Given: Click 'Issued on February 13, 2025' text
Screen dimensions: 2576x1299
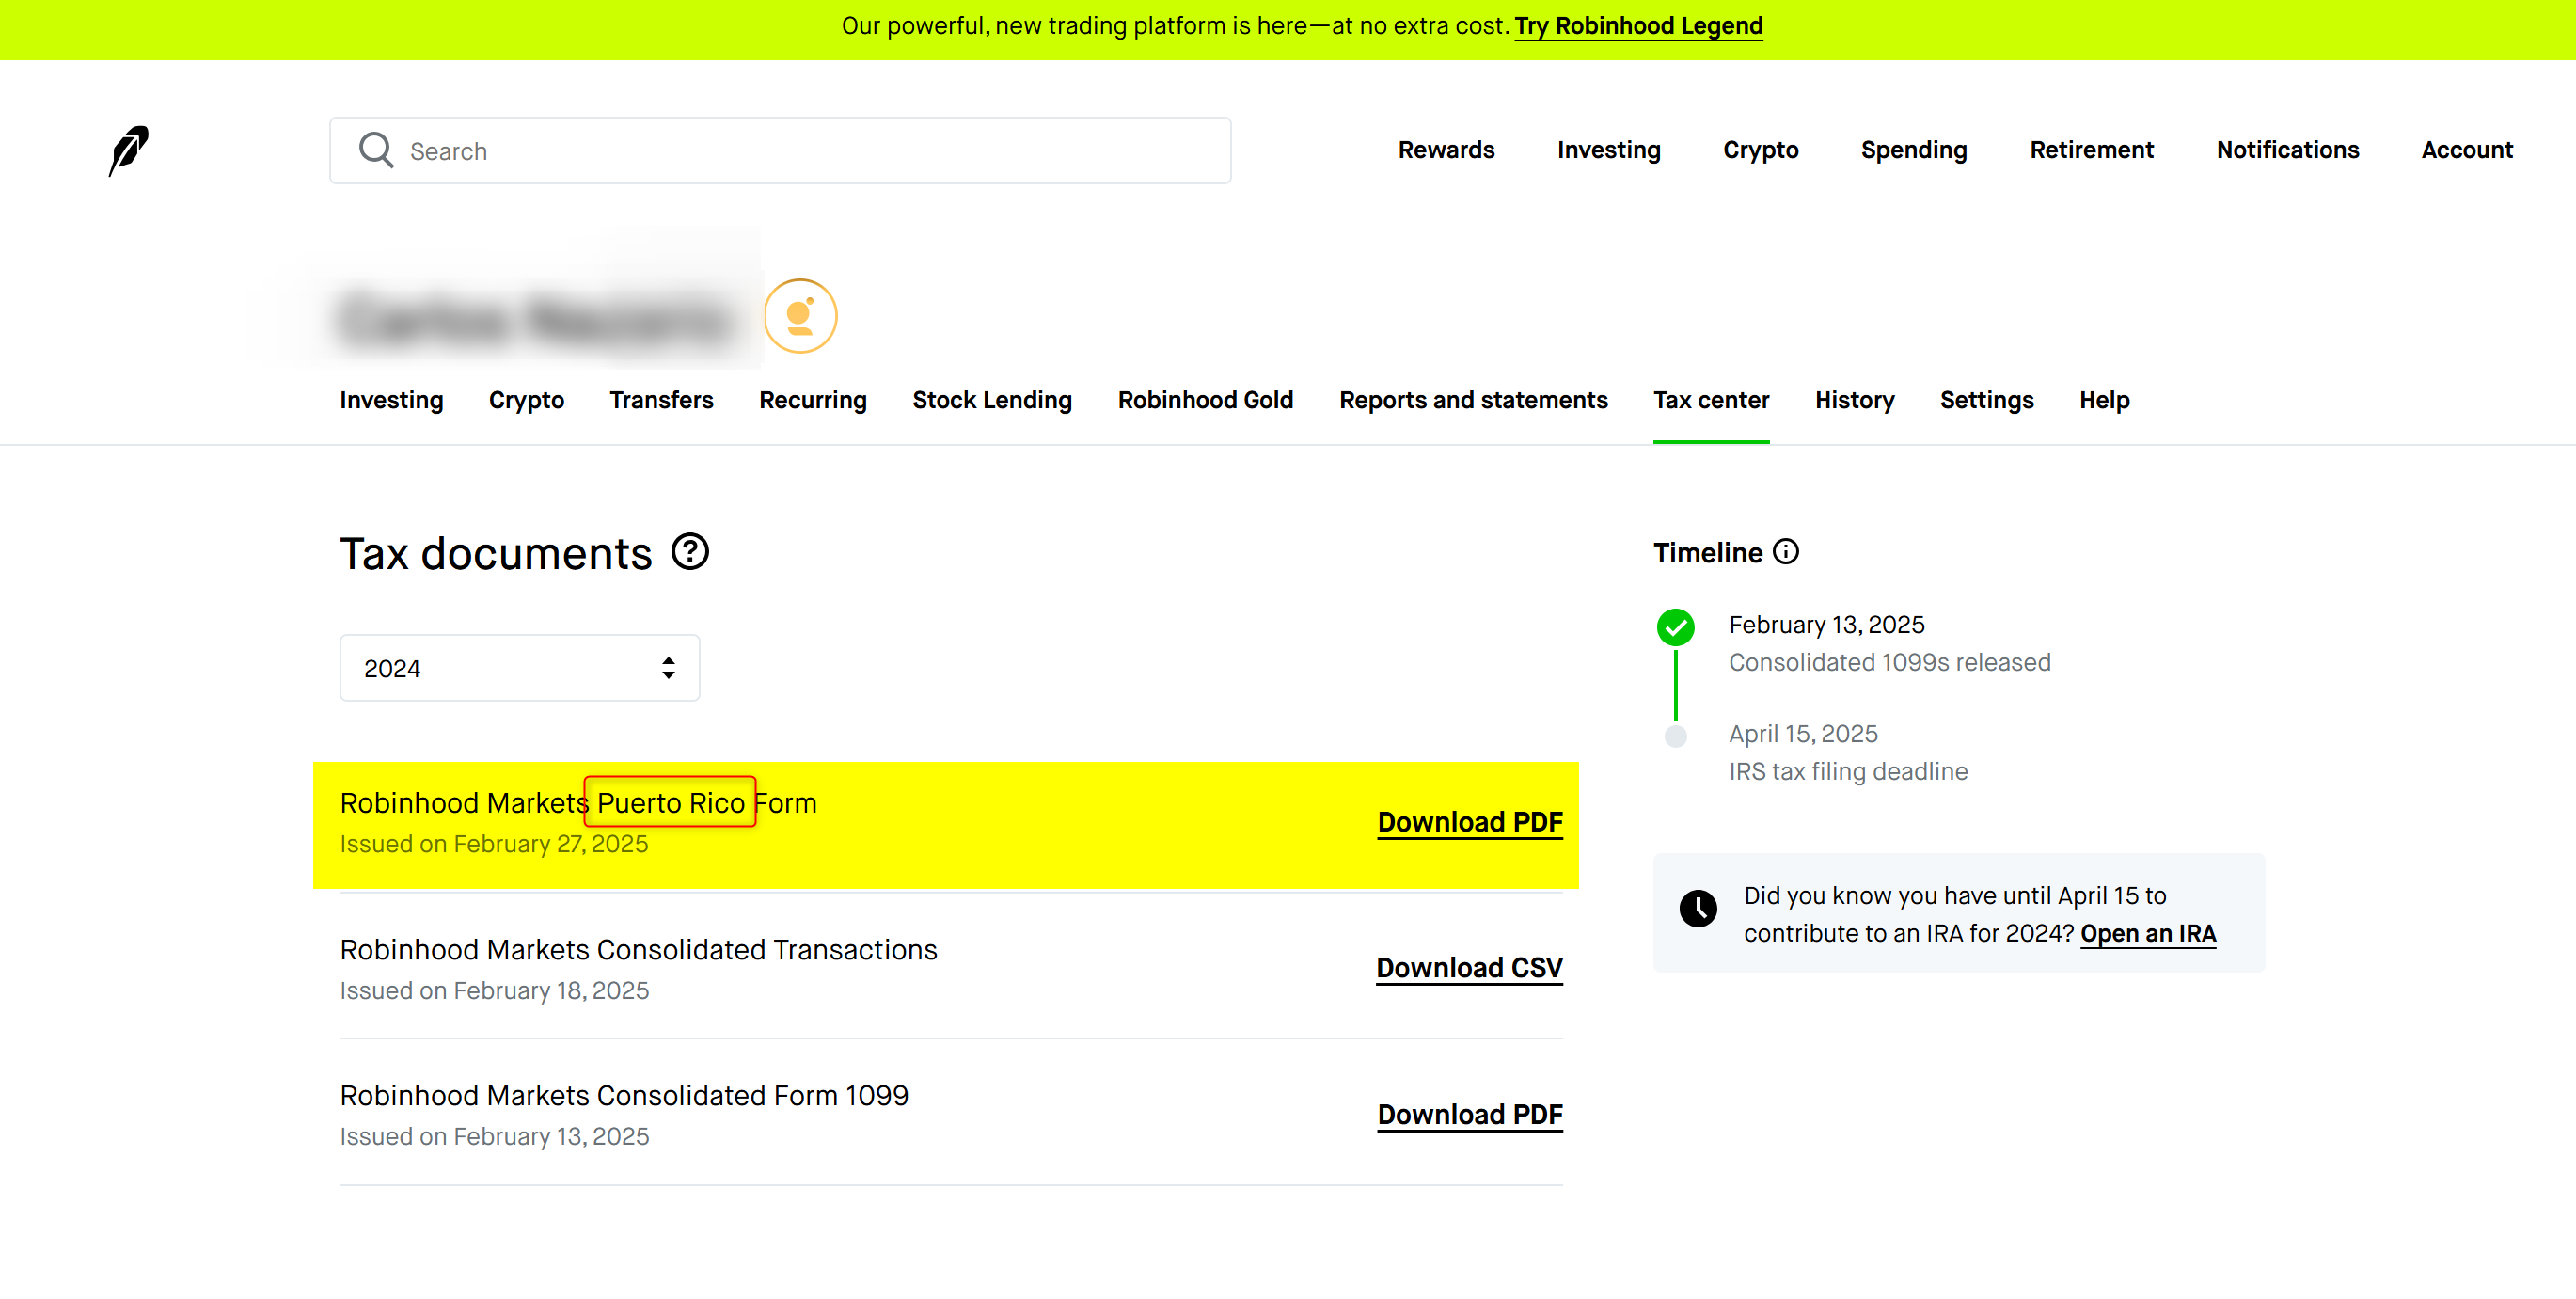Looking at the screenshot, I should 494,1137.
